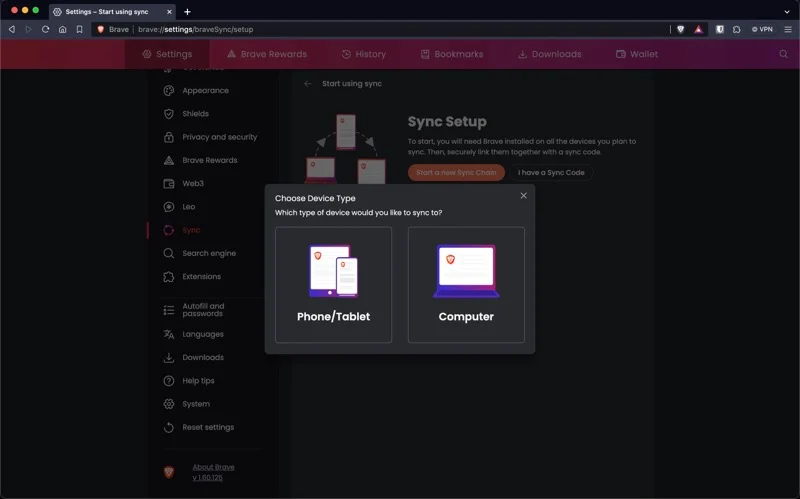Open Bookmarks tab in top navigation
Screen dimensions: 800x499
pos(452,54)
